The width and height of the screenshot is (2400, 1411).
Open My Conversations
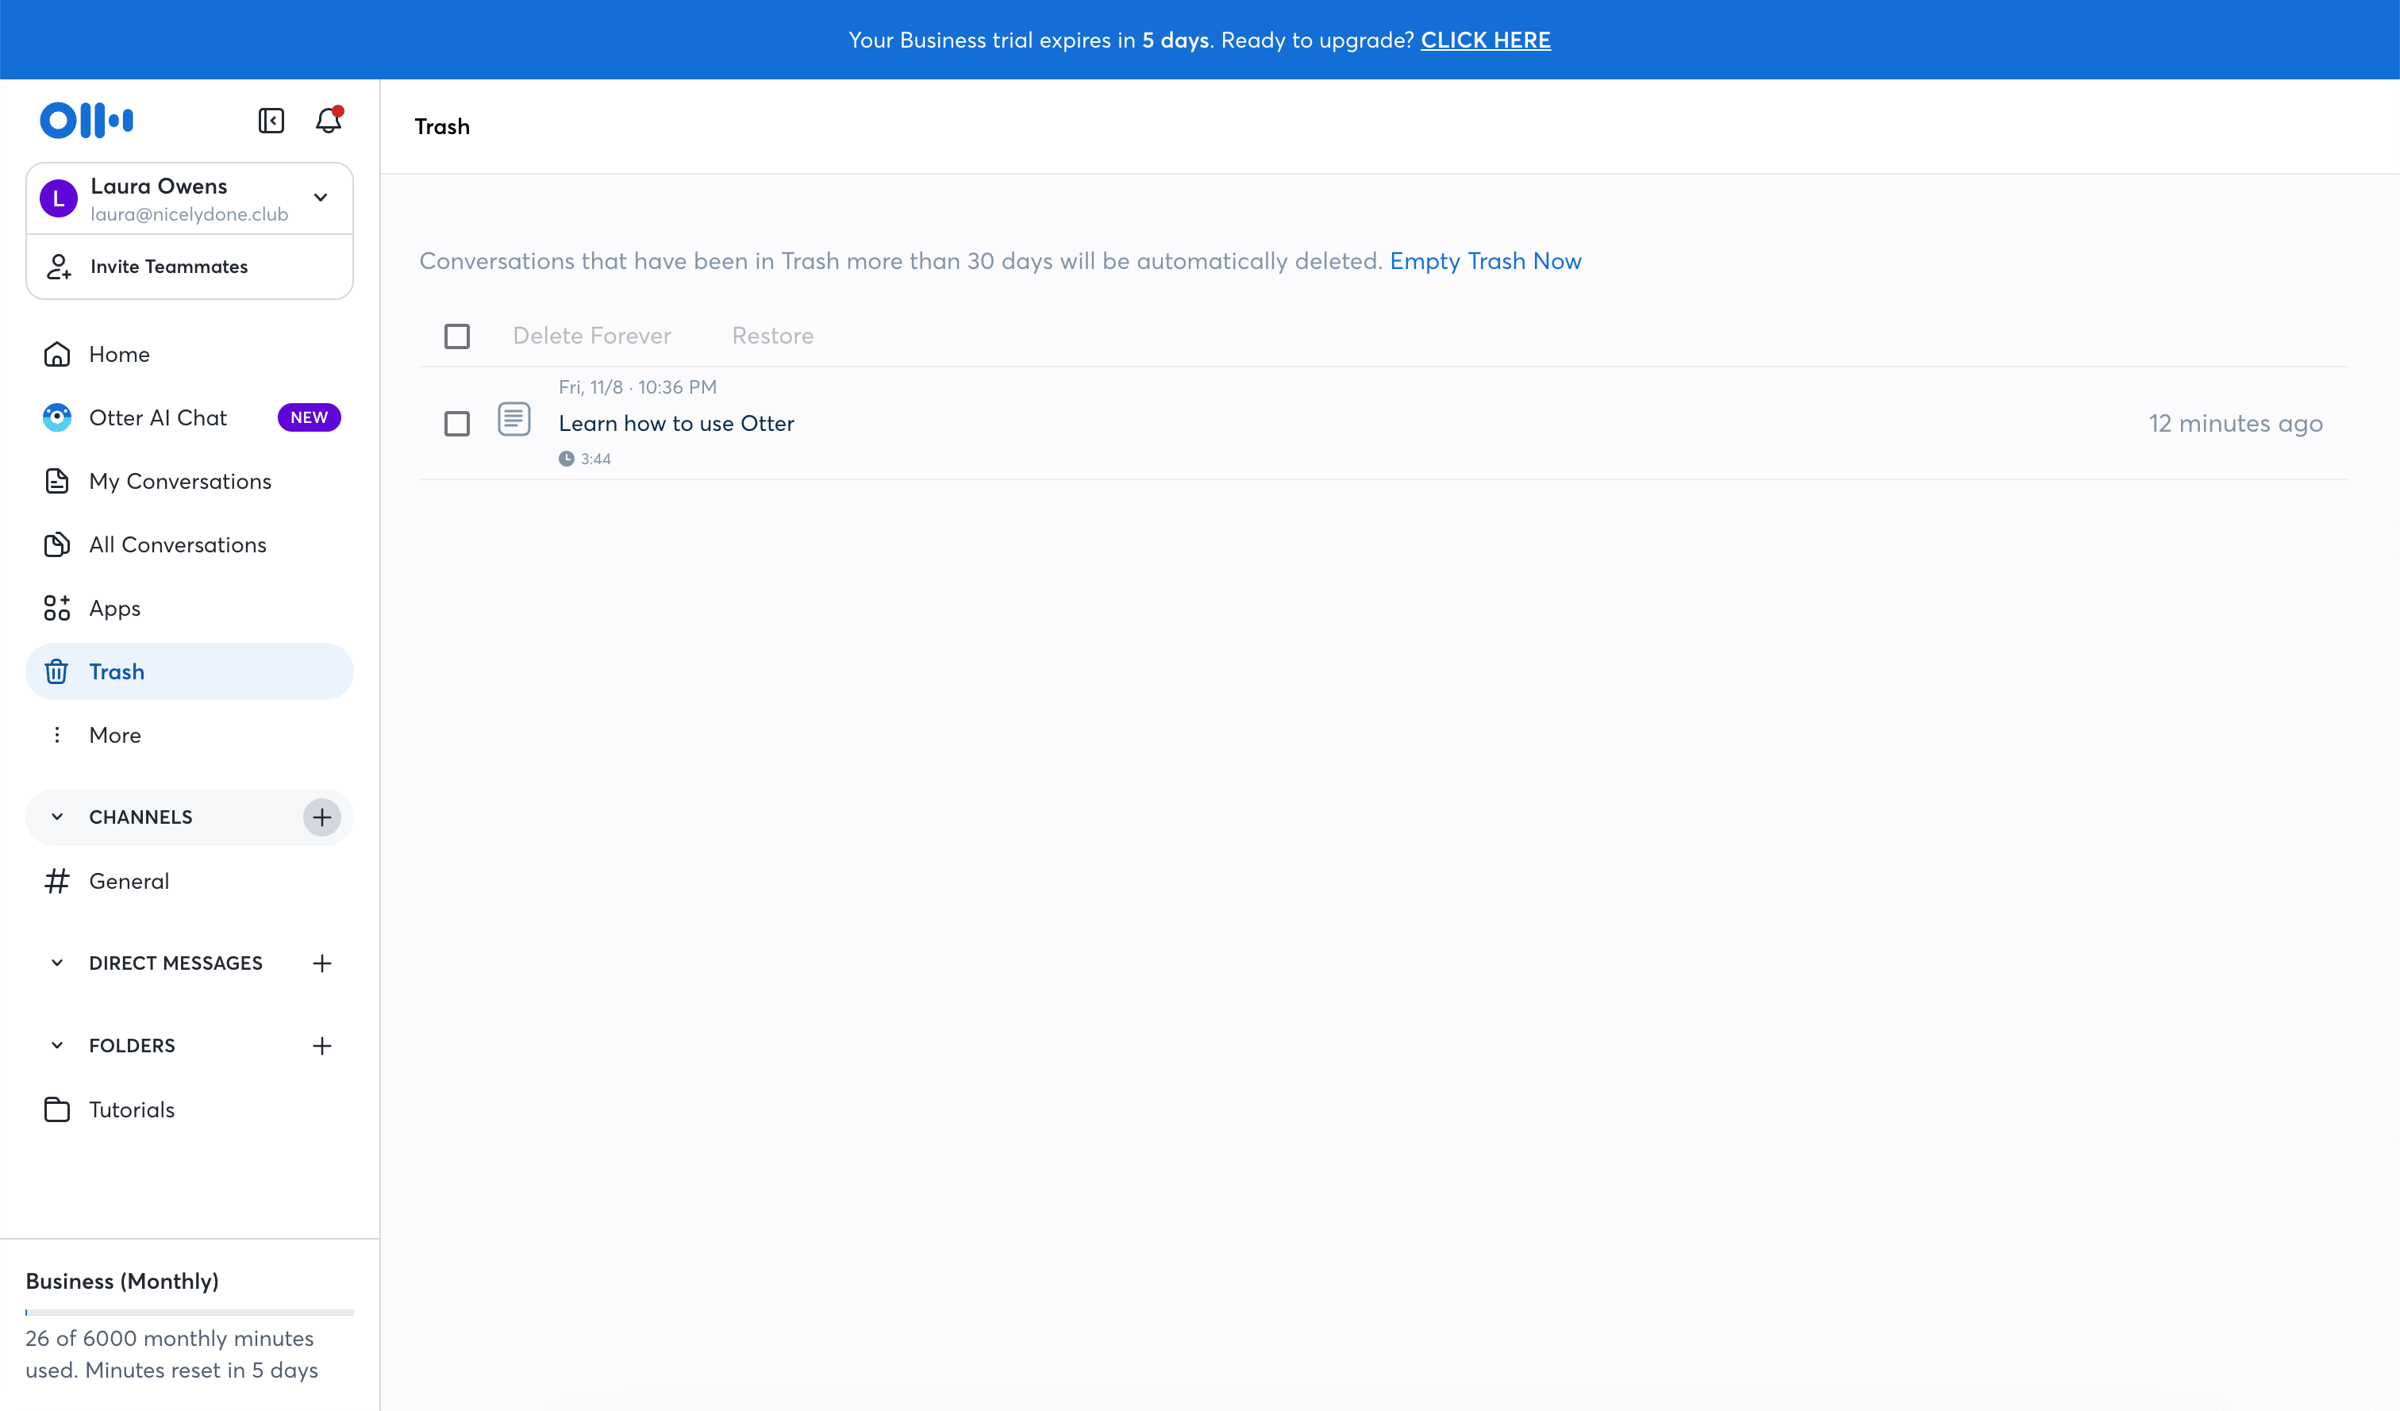[x=189, y=481]
